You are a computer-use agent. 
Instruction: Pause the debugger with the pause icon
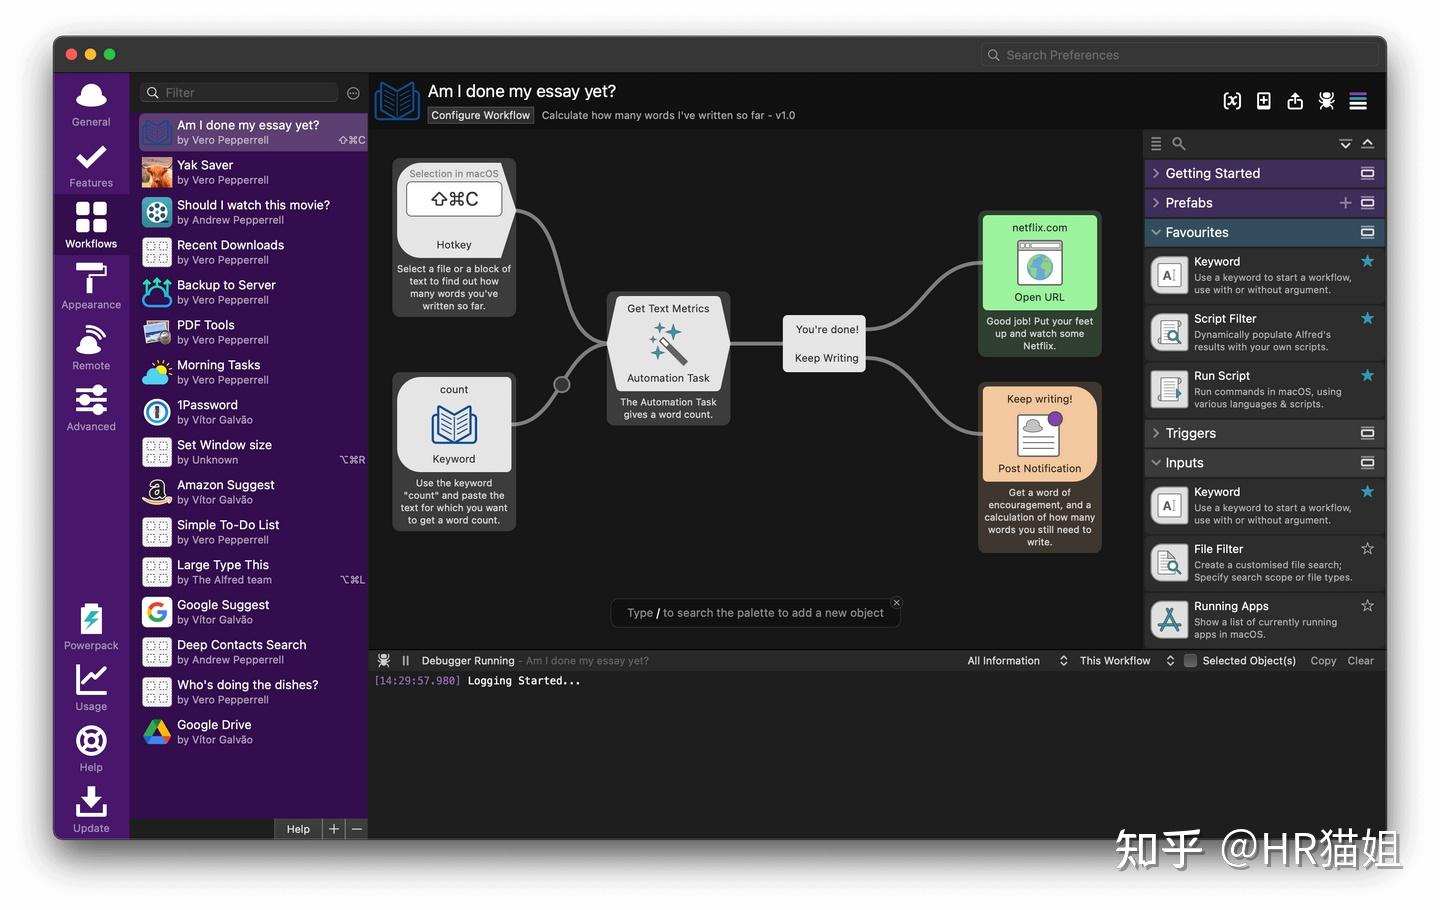pos(405,661)
